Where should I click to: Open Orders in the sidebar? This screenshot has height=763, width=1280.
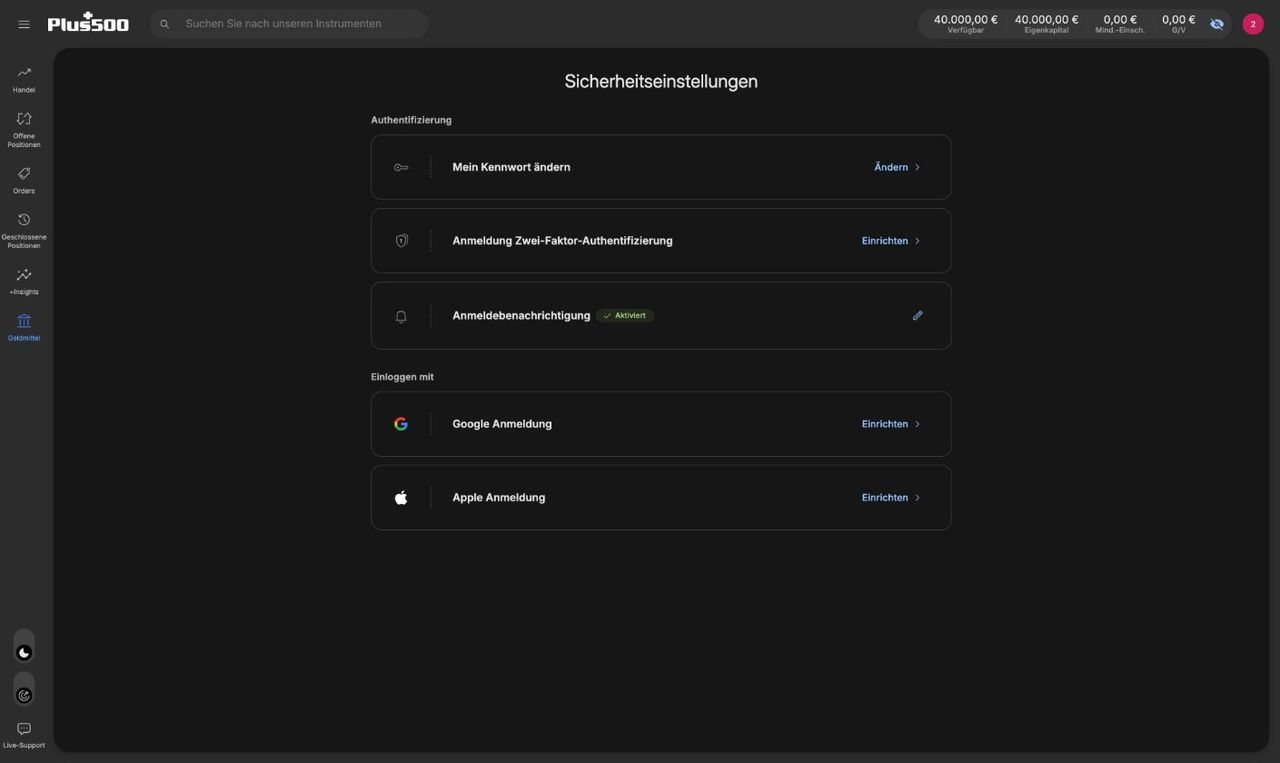pos(24,180)
